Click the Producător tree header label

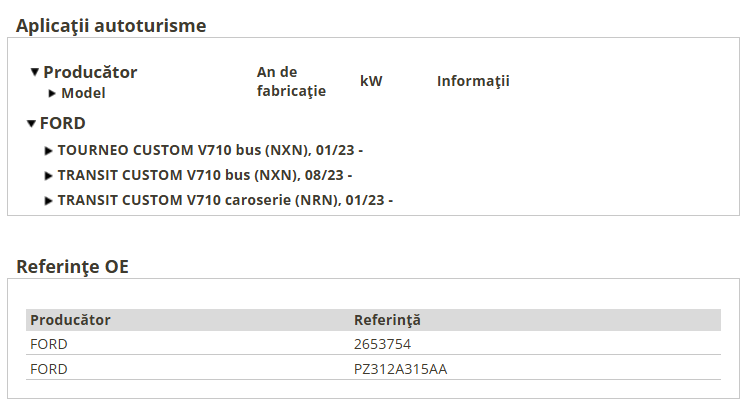90,72
